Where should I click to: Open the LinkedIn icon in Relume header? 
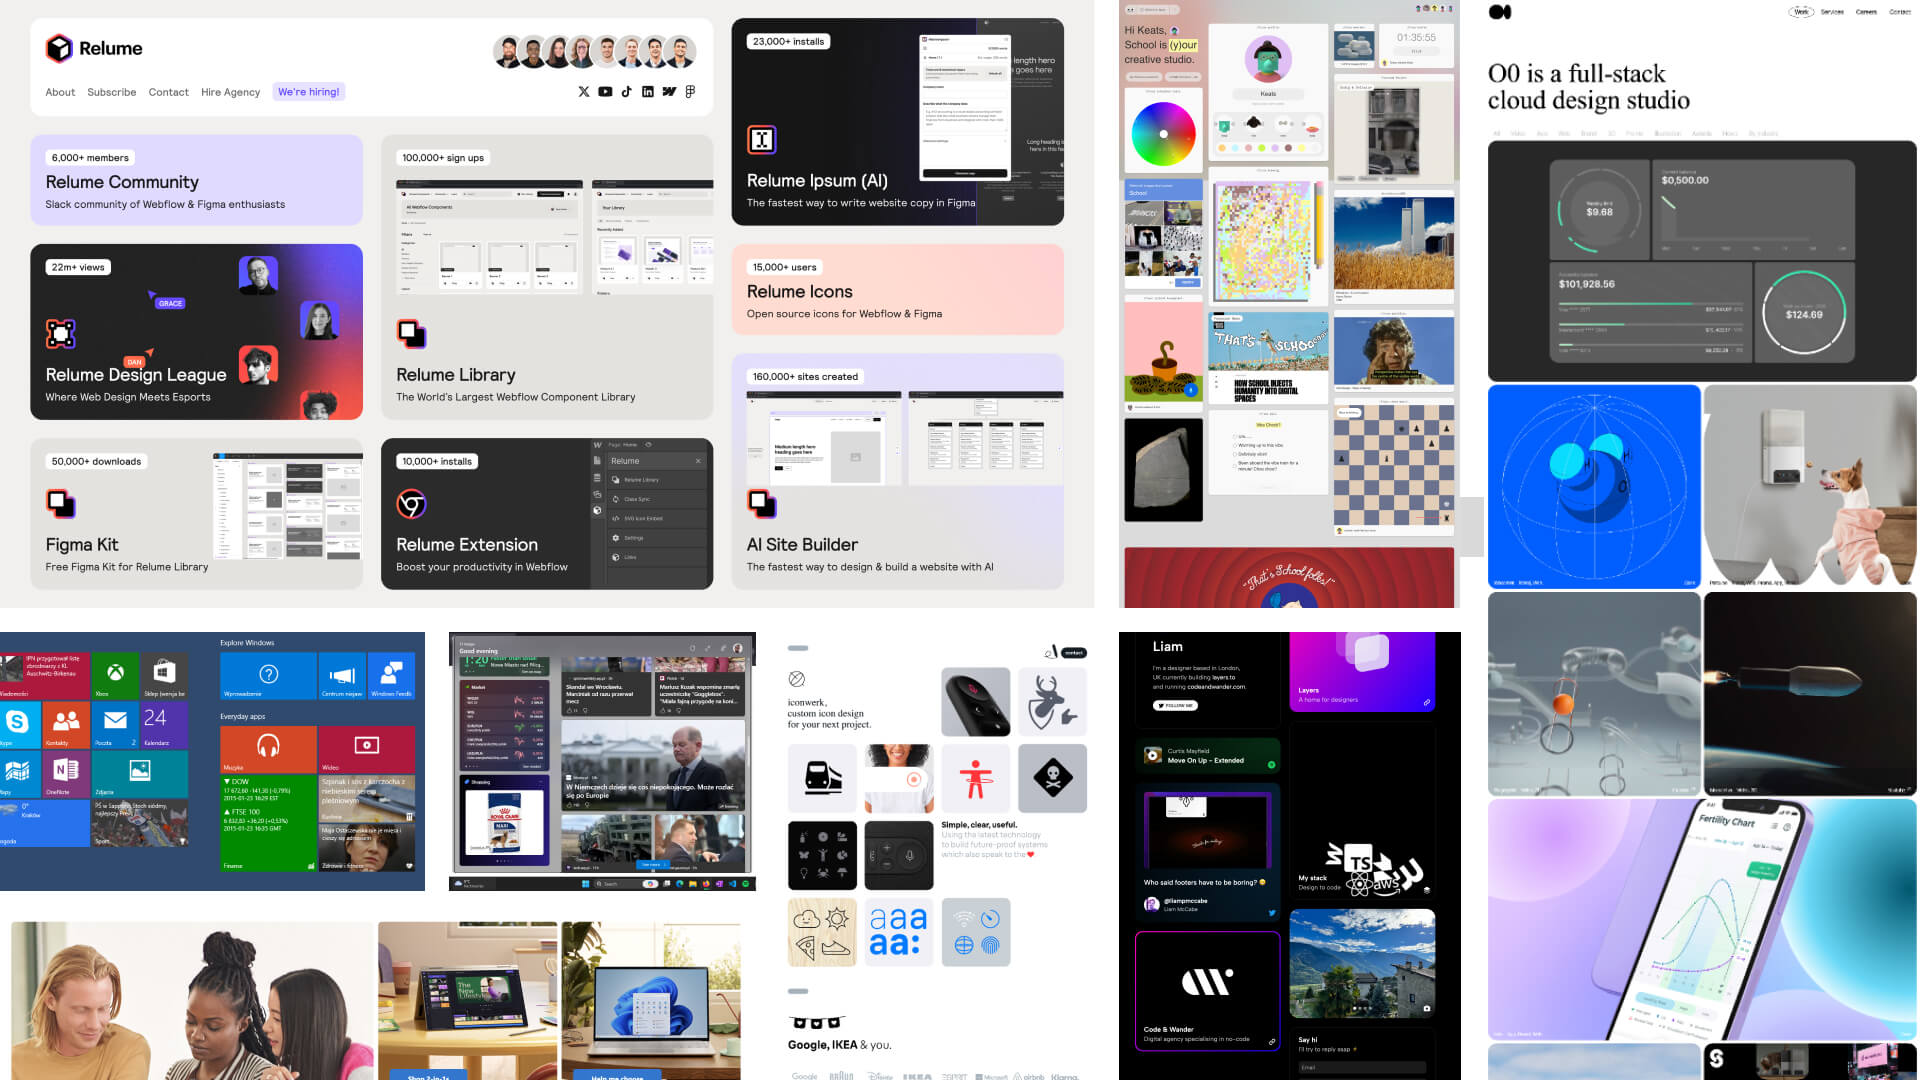(x=648, y=92)
